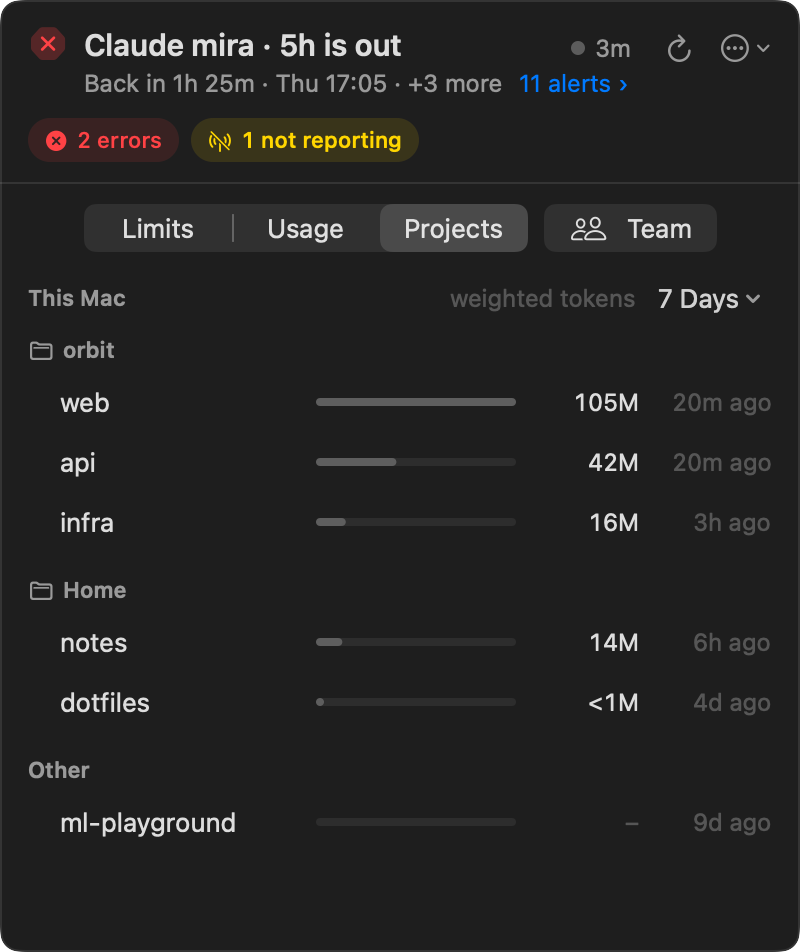This screenshot has width=800, height=952.
Task: Click the 9d ago timestamp
Action: point(731,823)
